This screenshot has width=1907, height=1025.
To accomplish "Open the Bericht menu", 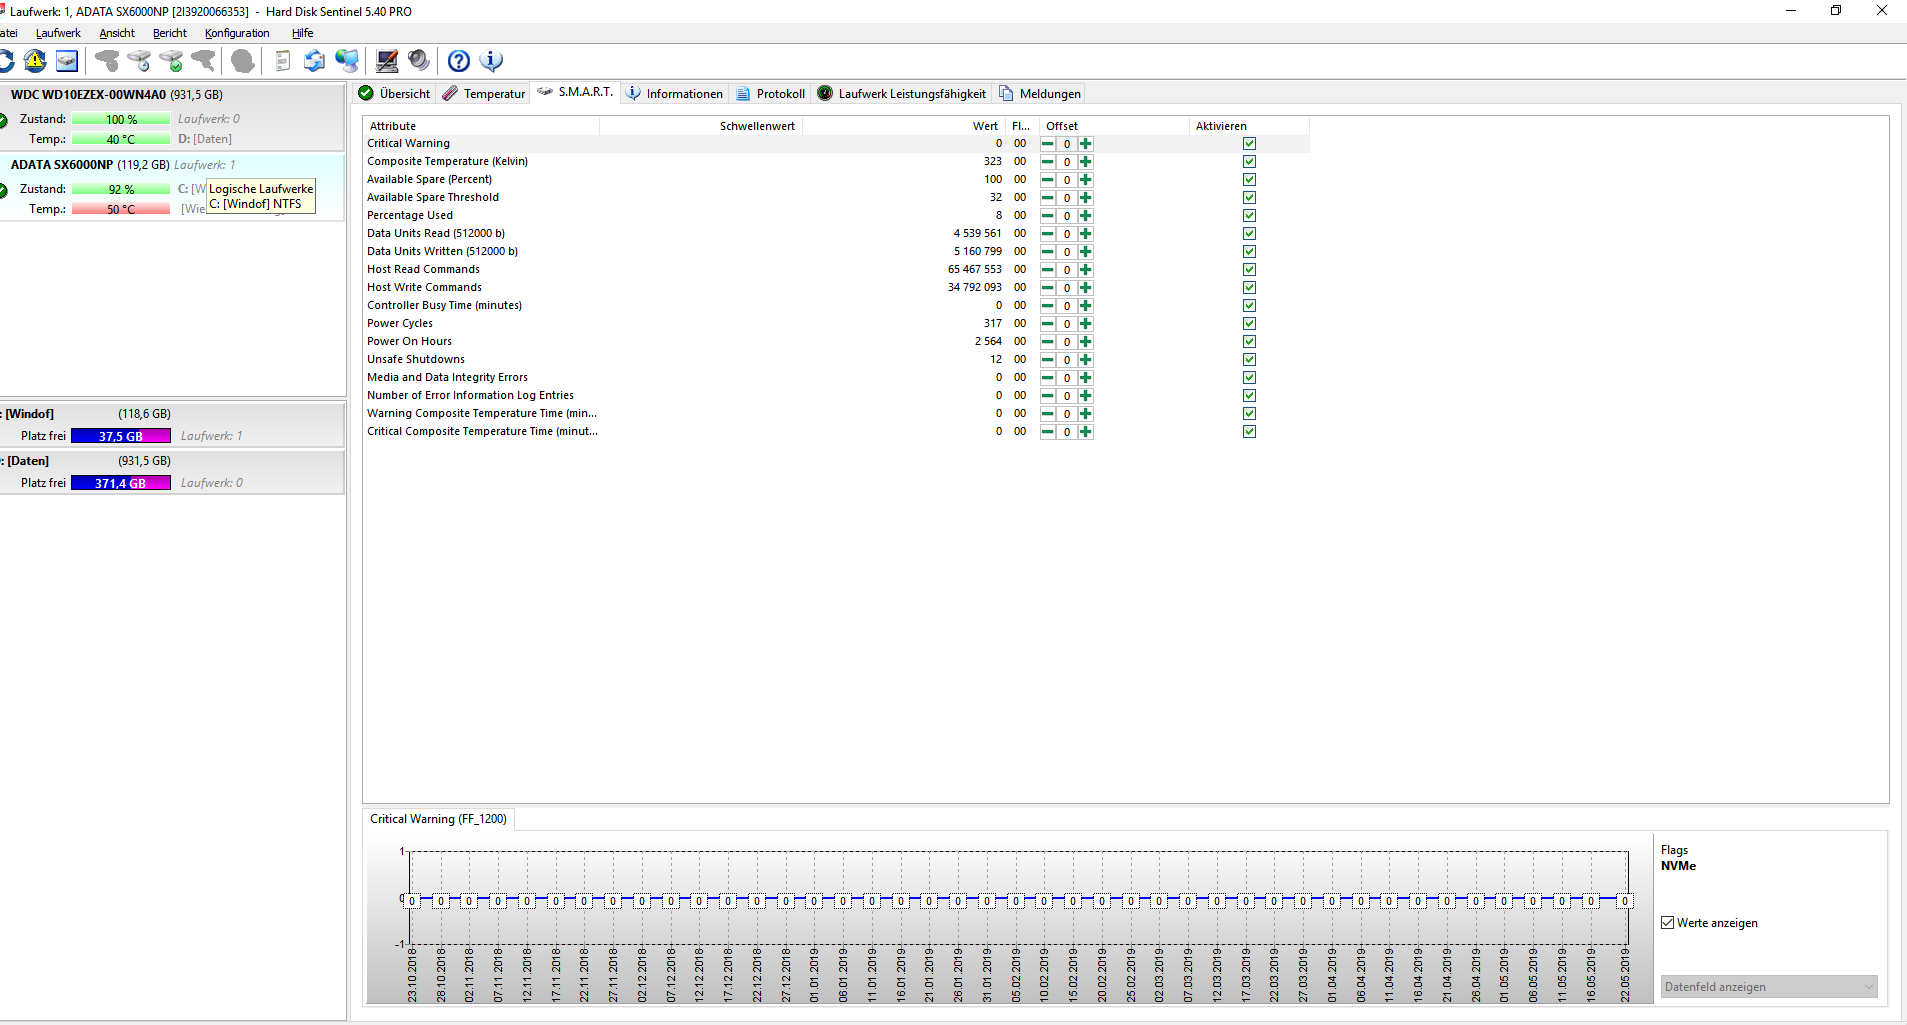I will point(170,33).
